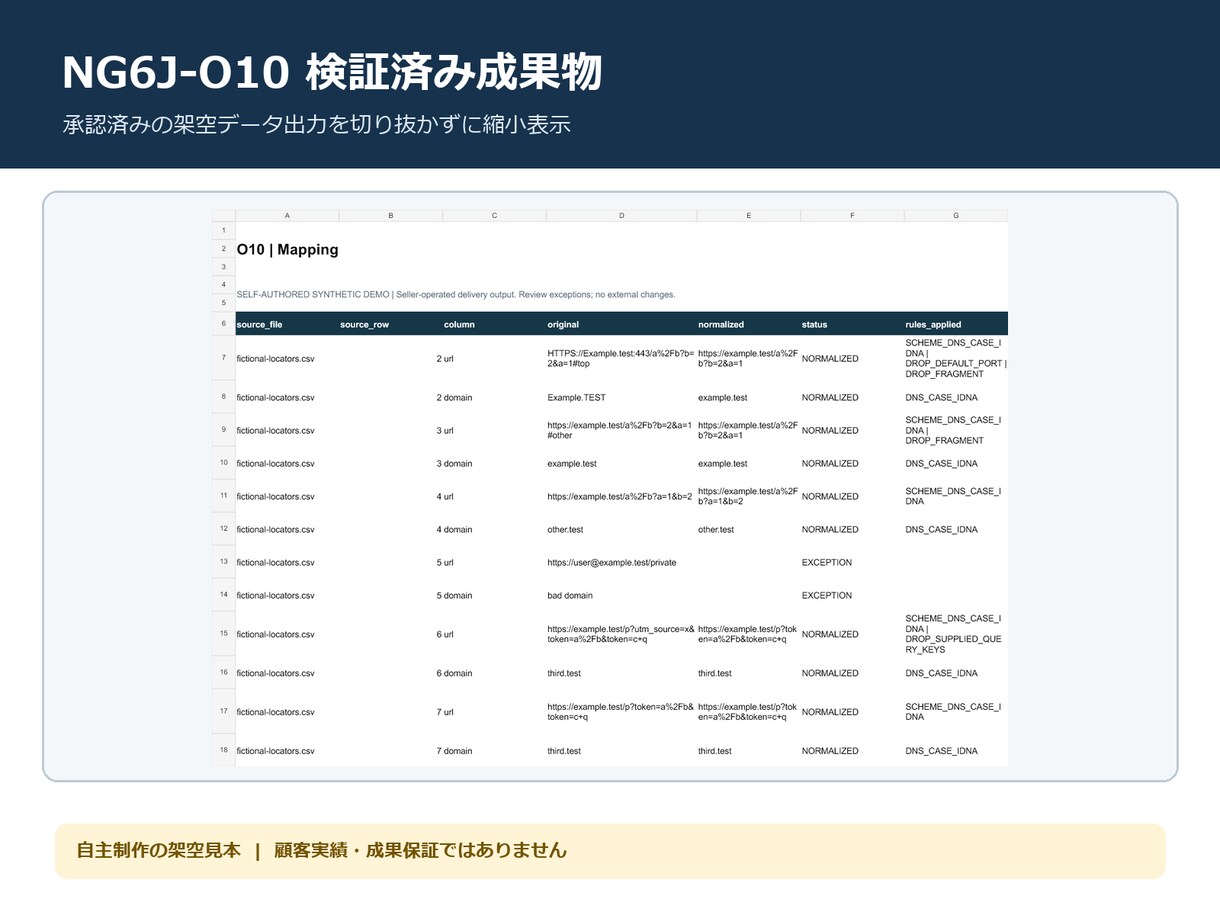Viewport: 1220px width, 915px height.
Task: Click the "column" header cell
Action: (494, 324)
